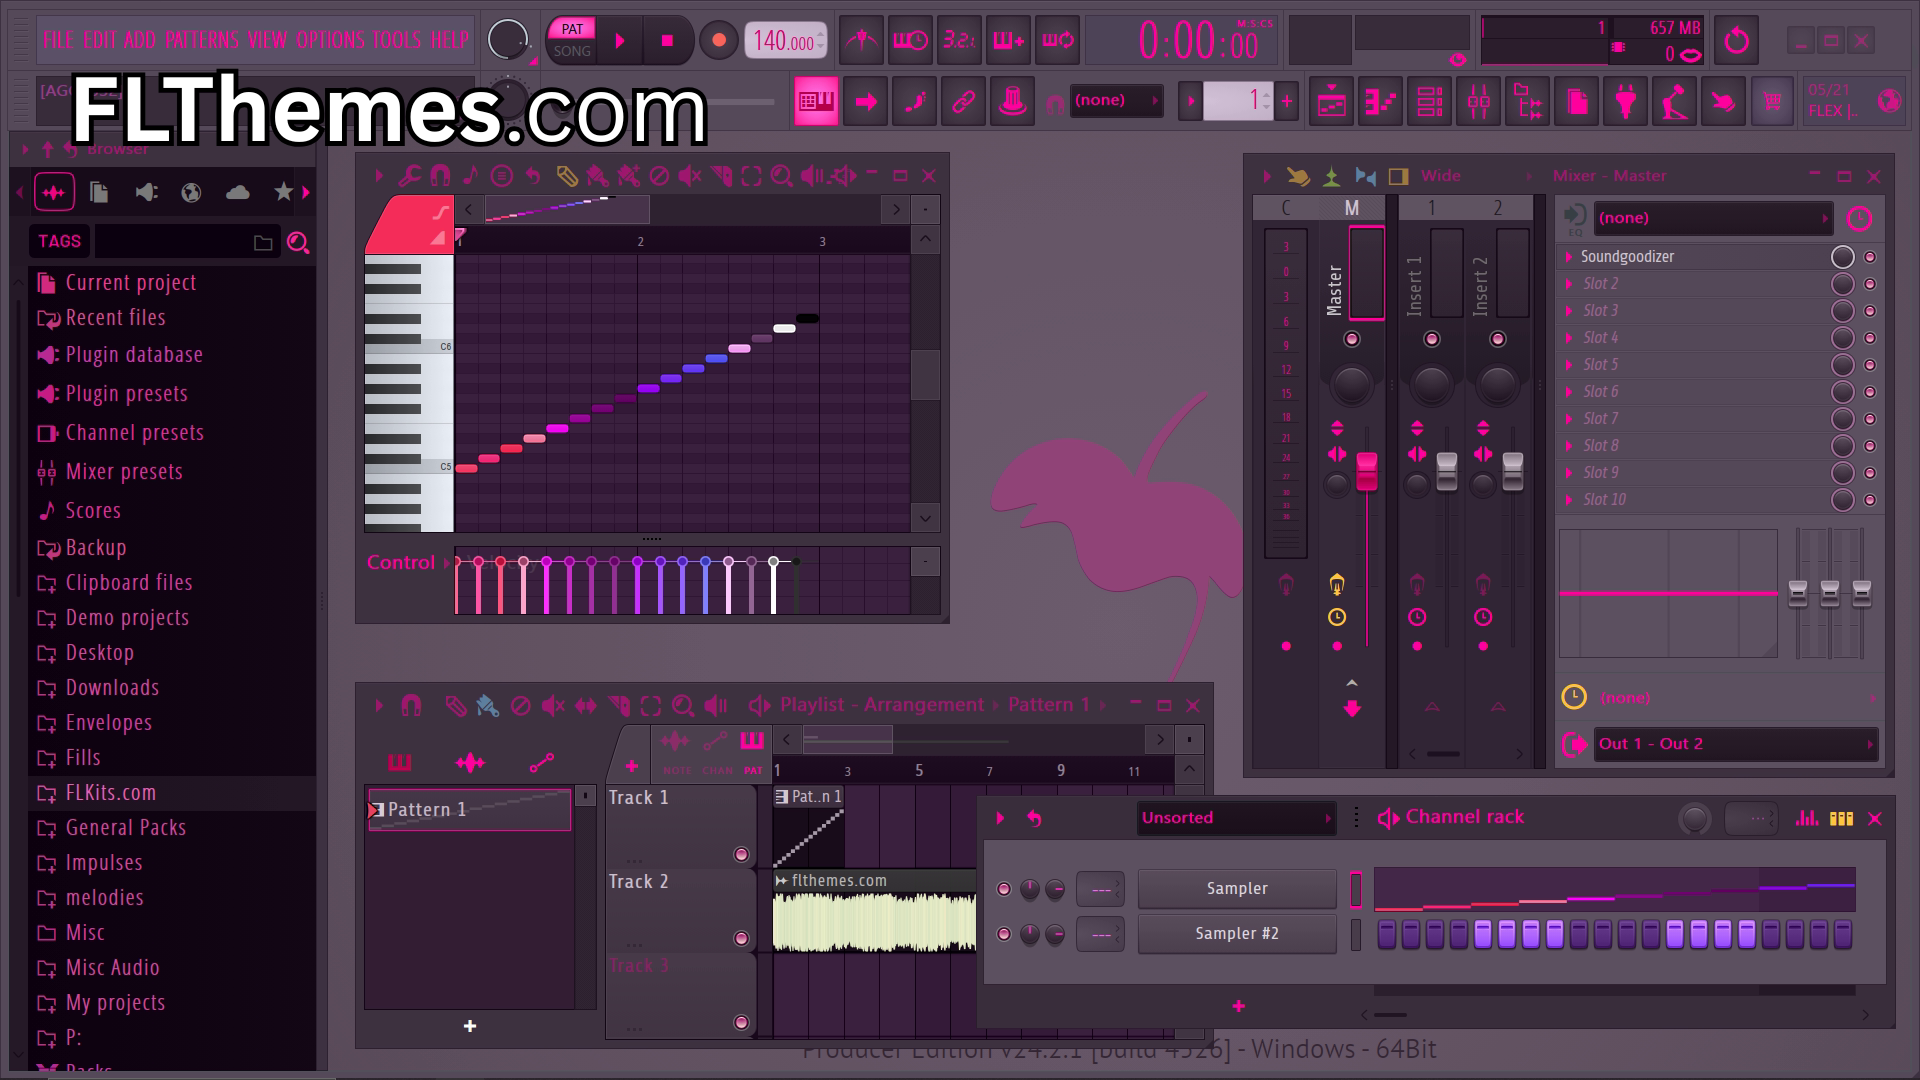Stop playback with the stop button
The image size is (1920, 1080).
click(x=667, y=41)
